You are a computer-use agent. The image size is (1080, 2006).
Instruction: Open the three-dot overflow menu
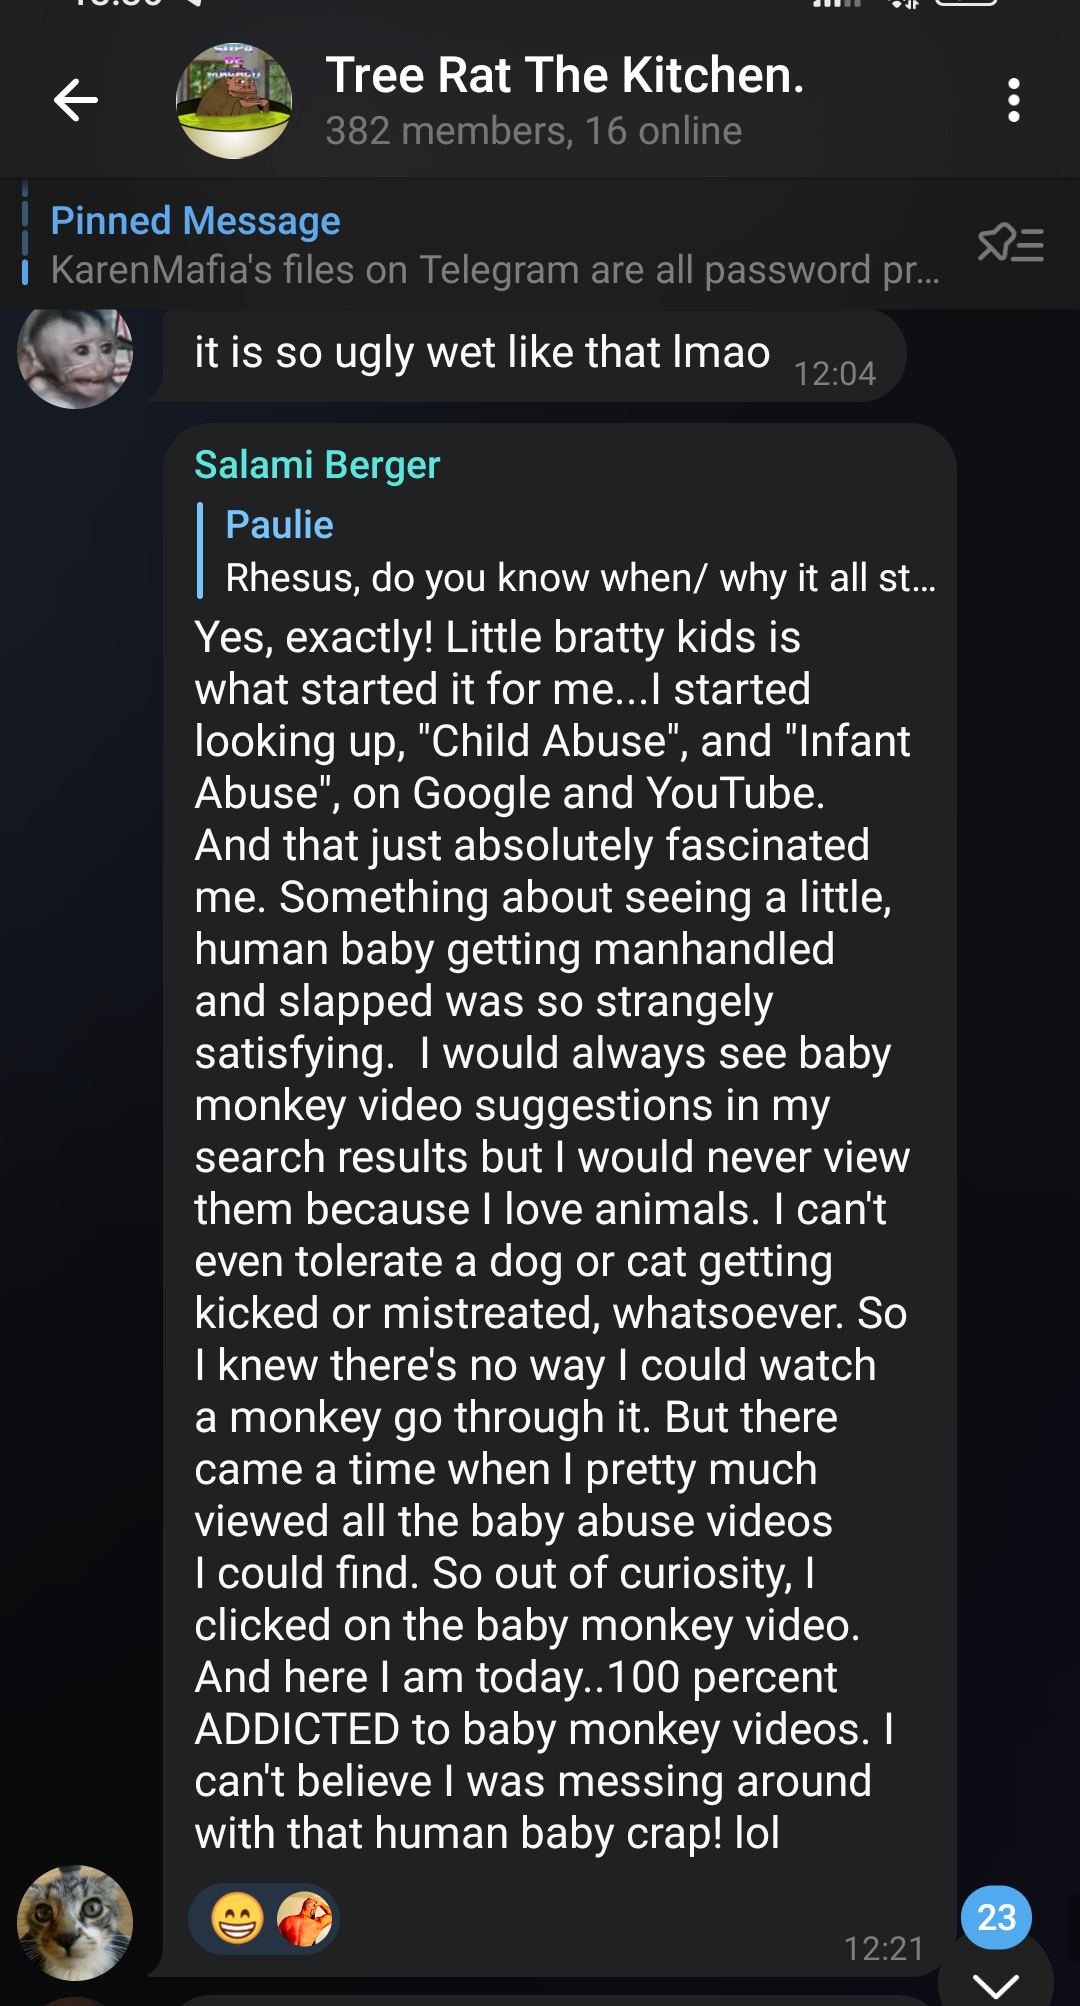tap(1013, 100)
